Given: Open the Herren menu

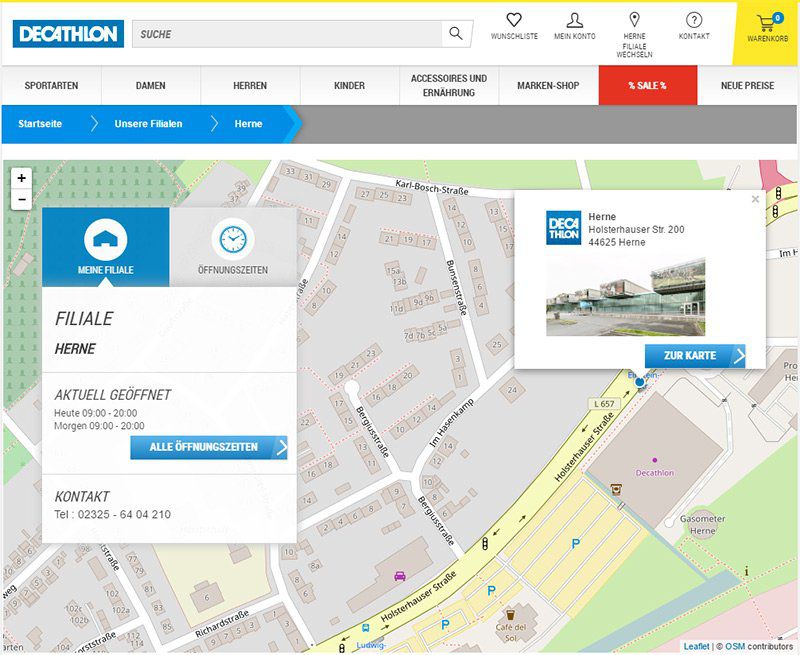Looking at the screenshot, I should 250,86.
